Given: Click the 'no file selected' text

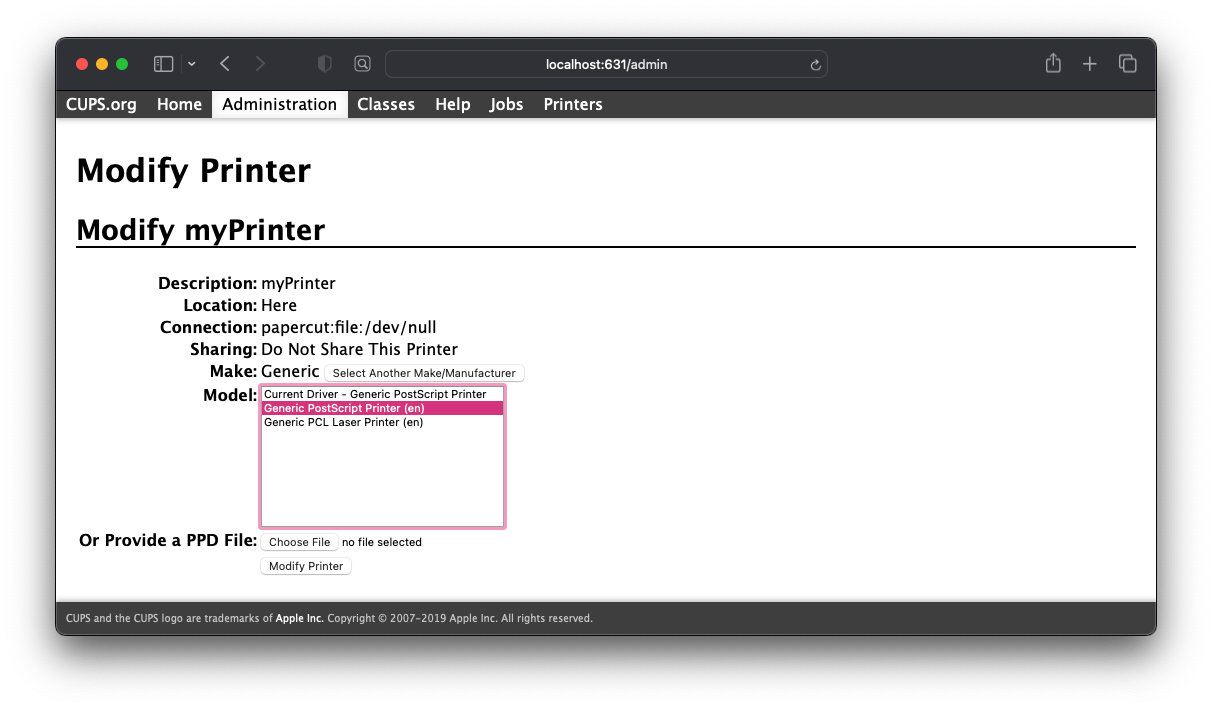Looking at the screenshot, I should 382,542.
